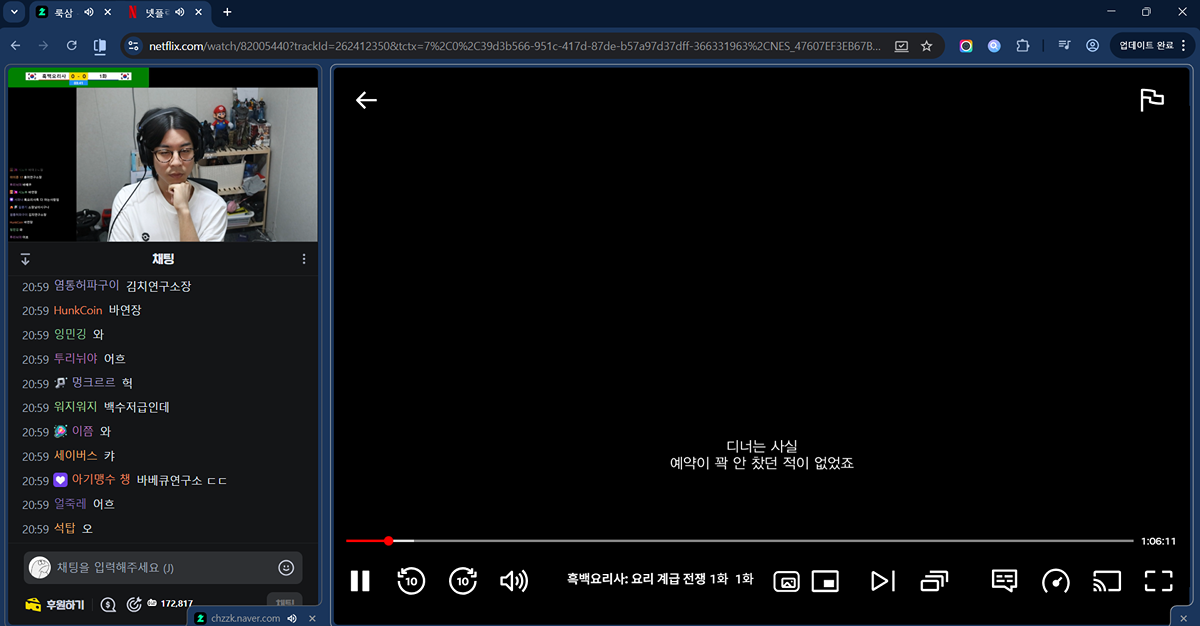Open audio and subtitles options
Image resolution: width=1200 pixels, height=626 pixels.
1004,581
